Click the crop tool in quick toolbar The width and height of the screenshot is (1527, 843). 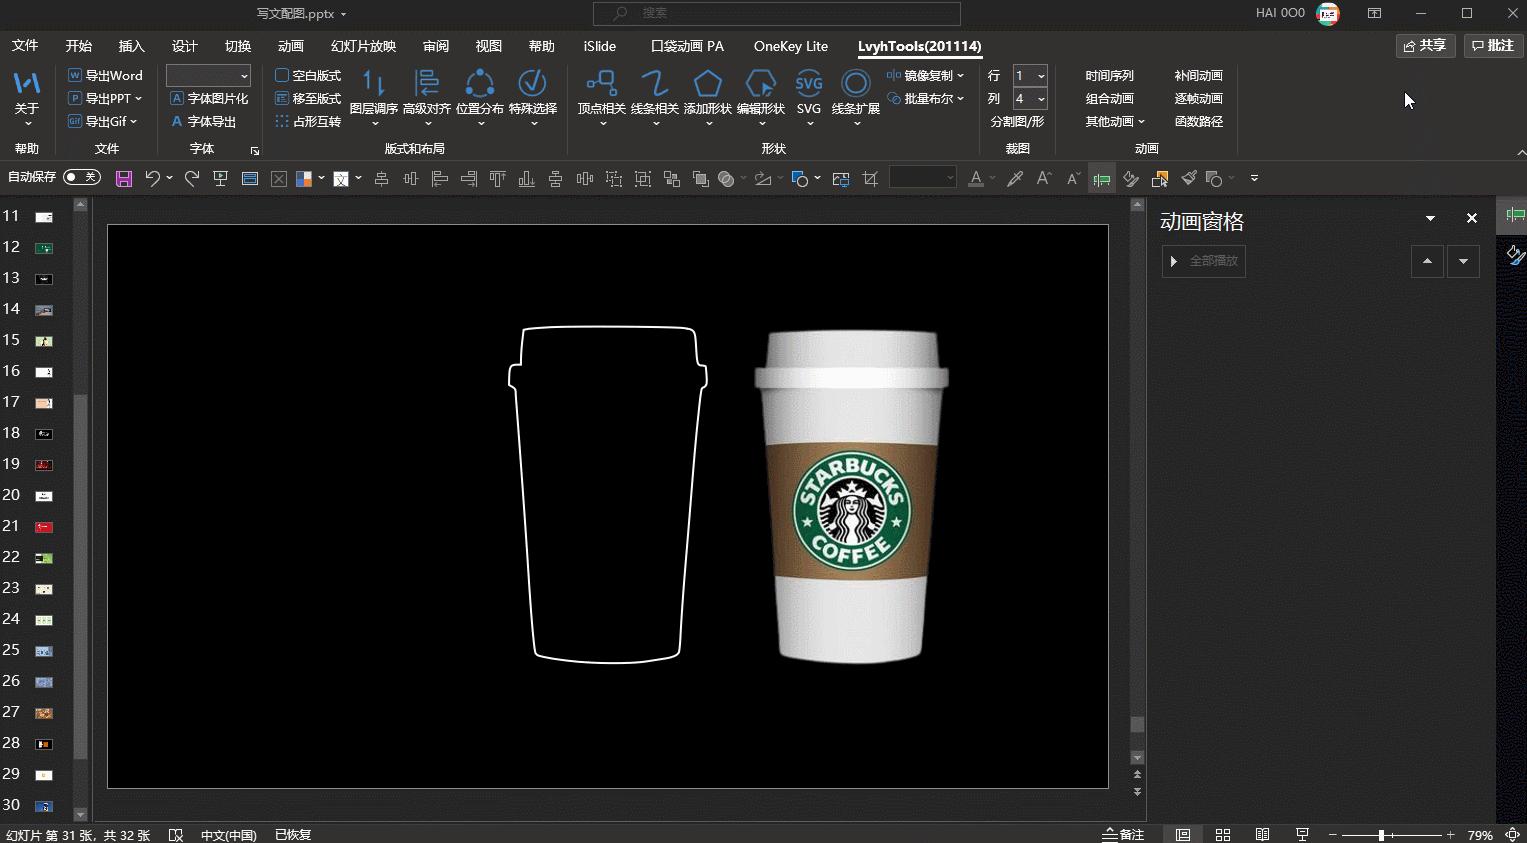pos(870,179)
